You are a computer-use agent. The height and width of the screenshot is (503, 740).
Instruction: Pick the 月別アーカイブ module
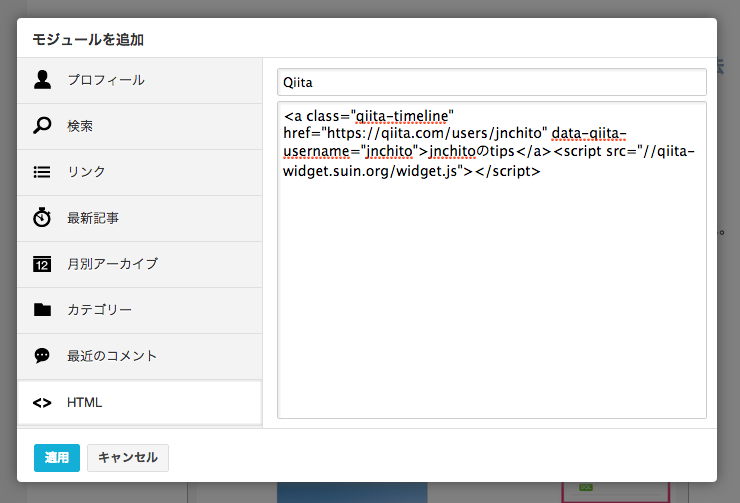point(140,265)
